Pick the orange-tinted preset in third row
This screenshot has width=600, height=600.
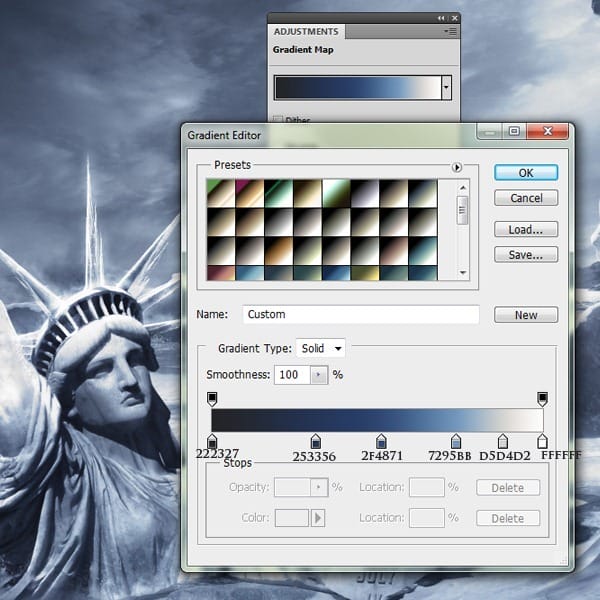pyautogui.click(x=279, y=251)
